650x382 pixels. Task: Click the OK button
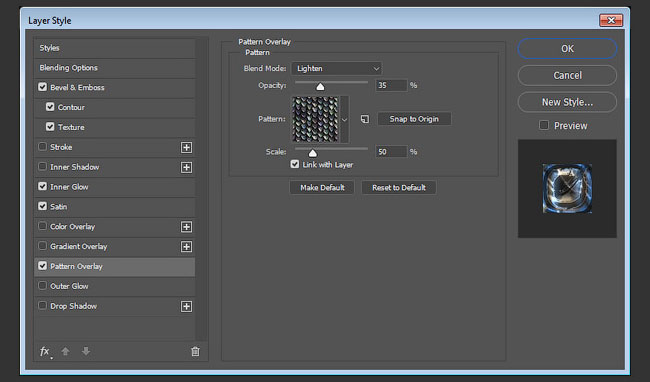click(567, 49)
